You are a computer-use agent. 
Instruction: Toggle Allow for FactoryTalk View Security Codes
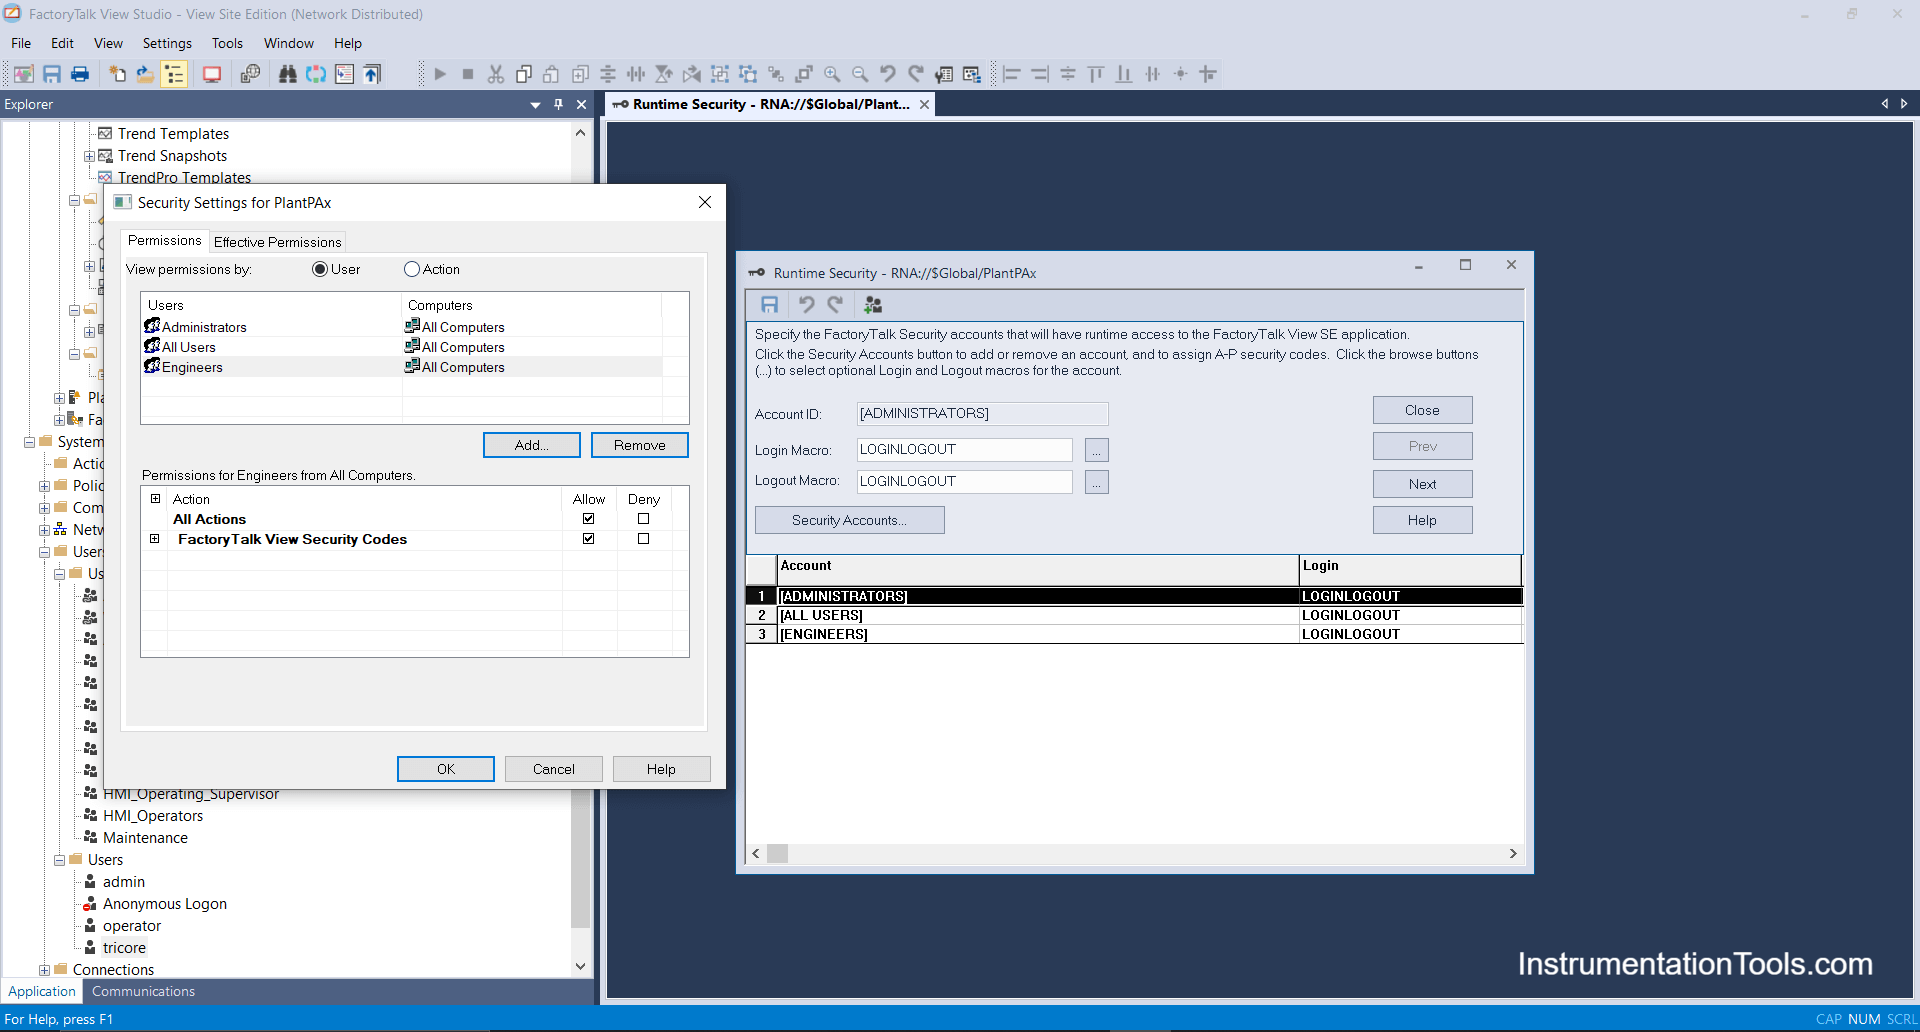(588, 539)
